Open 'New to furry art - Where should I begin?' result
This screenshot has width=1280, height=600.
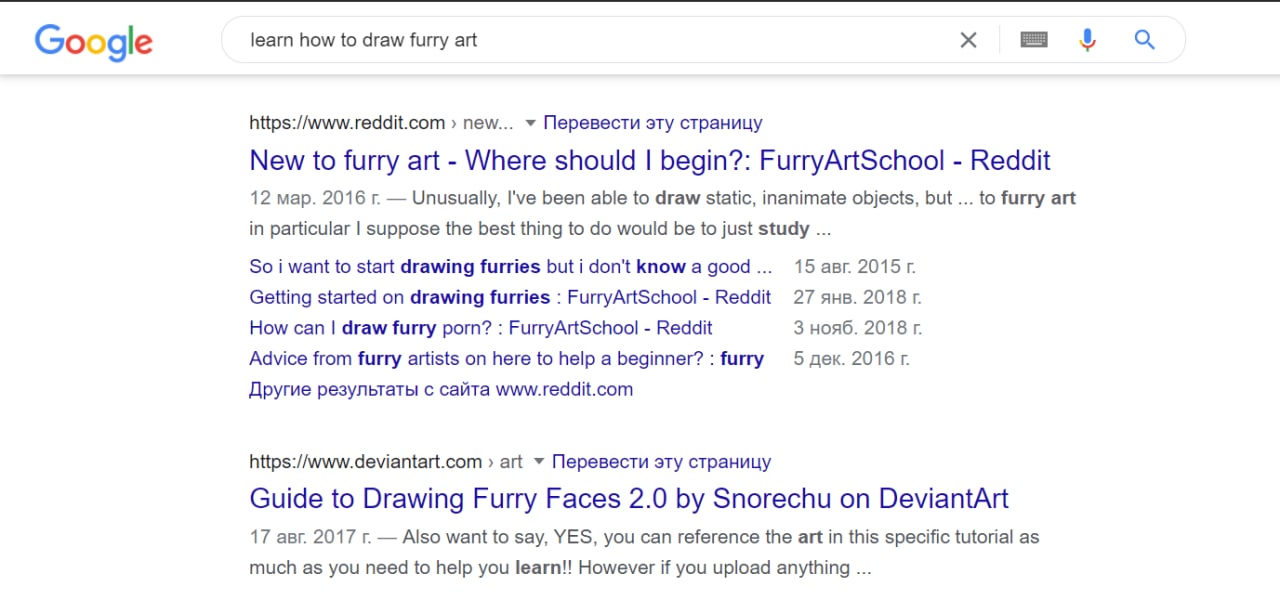tap(650, 160)
